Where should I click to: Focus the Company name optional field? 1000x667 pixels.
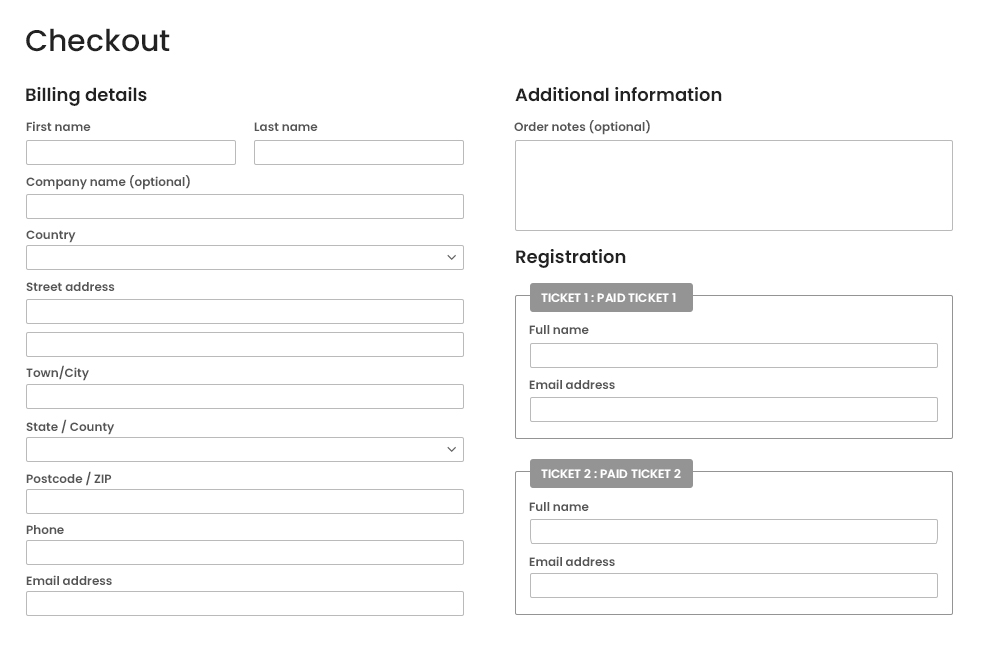coord(245,206)
